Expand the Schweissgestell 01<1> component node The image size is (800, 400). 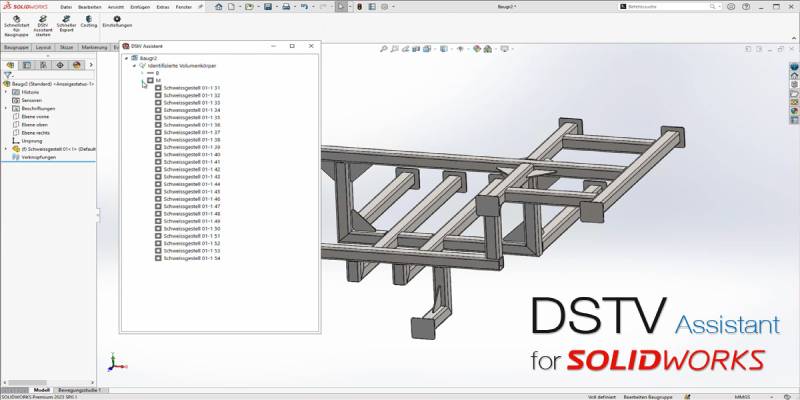point(6,149)
